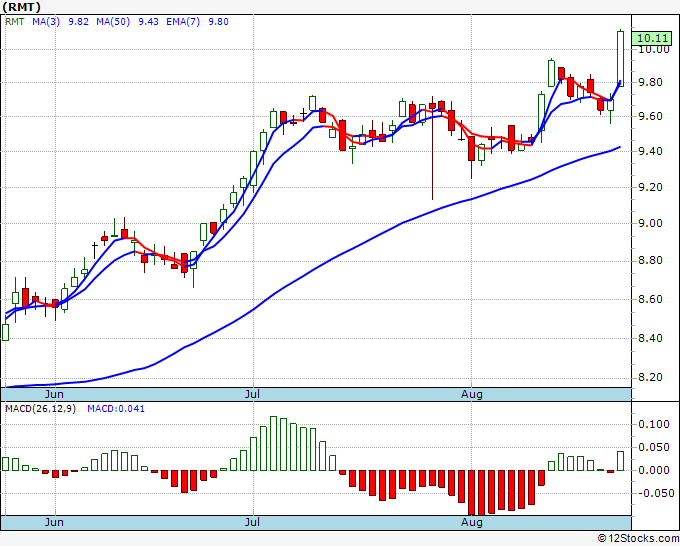Click the 9.60 price axis label
This screenshot has height=546, width=680.
[651, 117]
